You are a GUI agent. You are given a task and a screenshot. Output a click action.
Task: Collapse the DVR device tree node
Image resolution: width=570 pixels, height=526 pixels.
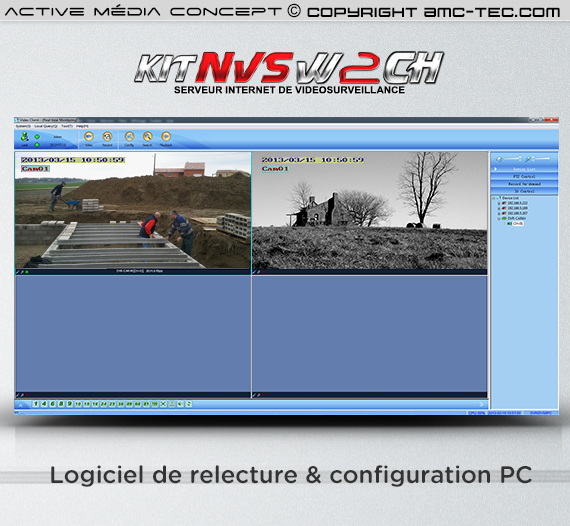[x=499, y=218]
